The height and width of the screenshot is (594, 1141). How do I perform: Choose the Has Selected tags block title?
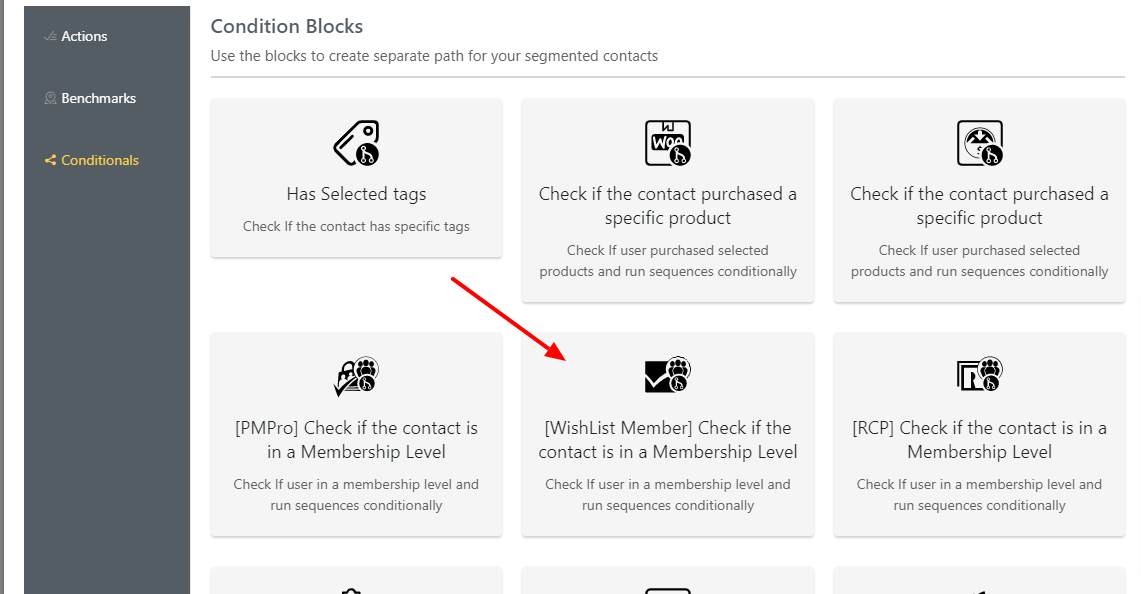[357, 194]
